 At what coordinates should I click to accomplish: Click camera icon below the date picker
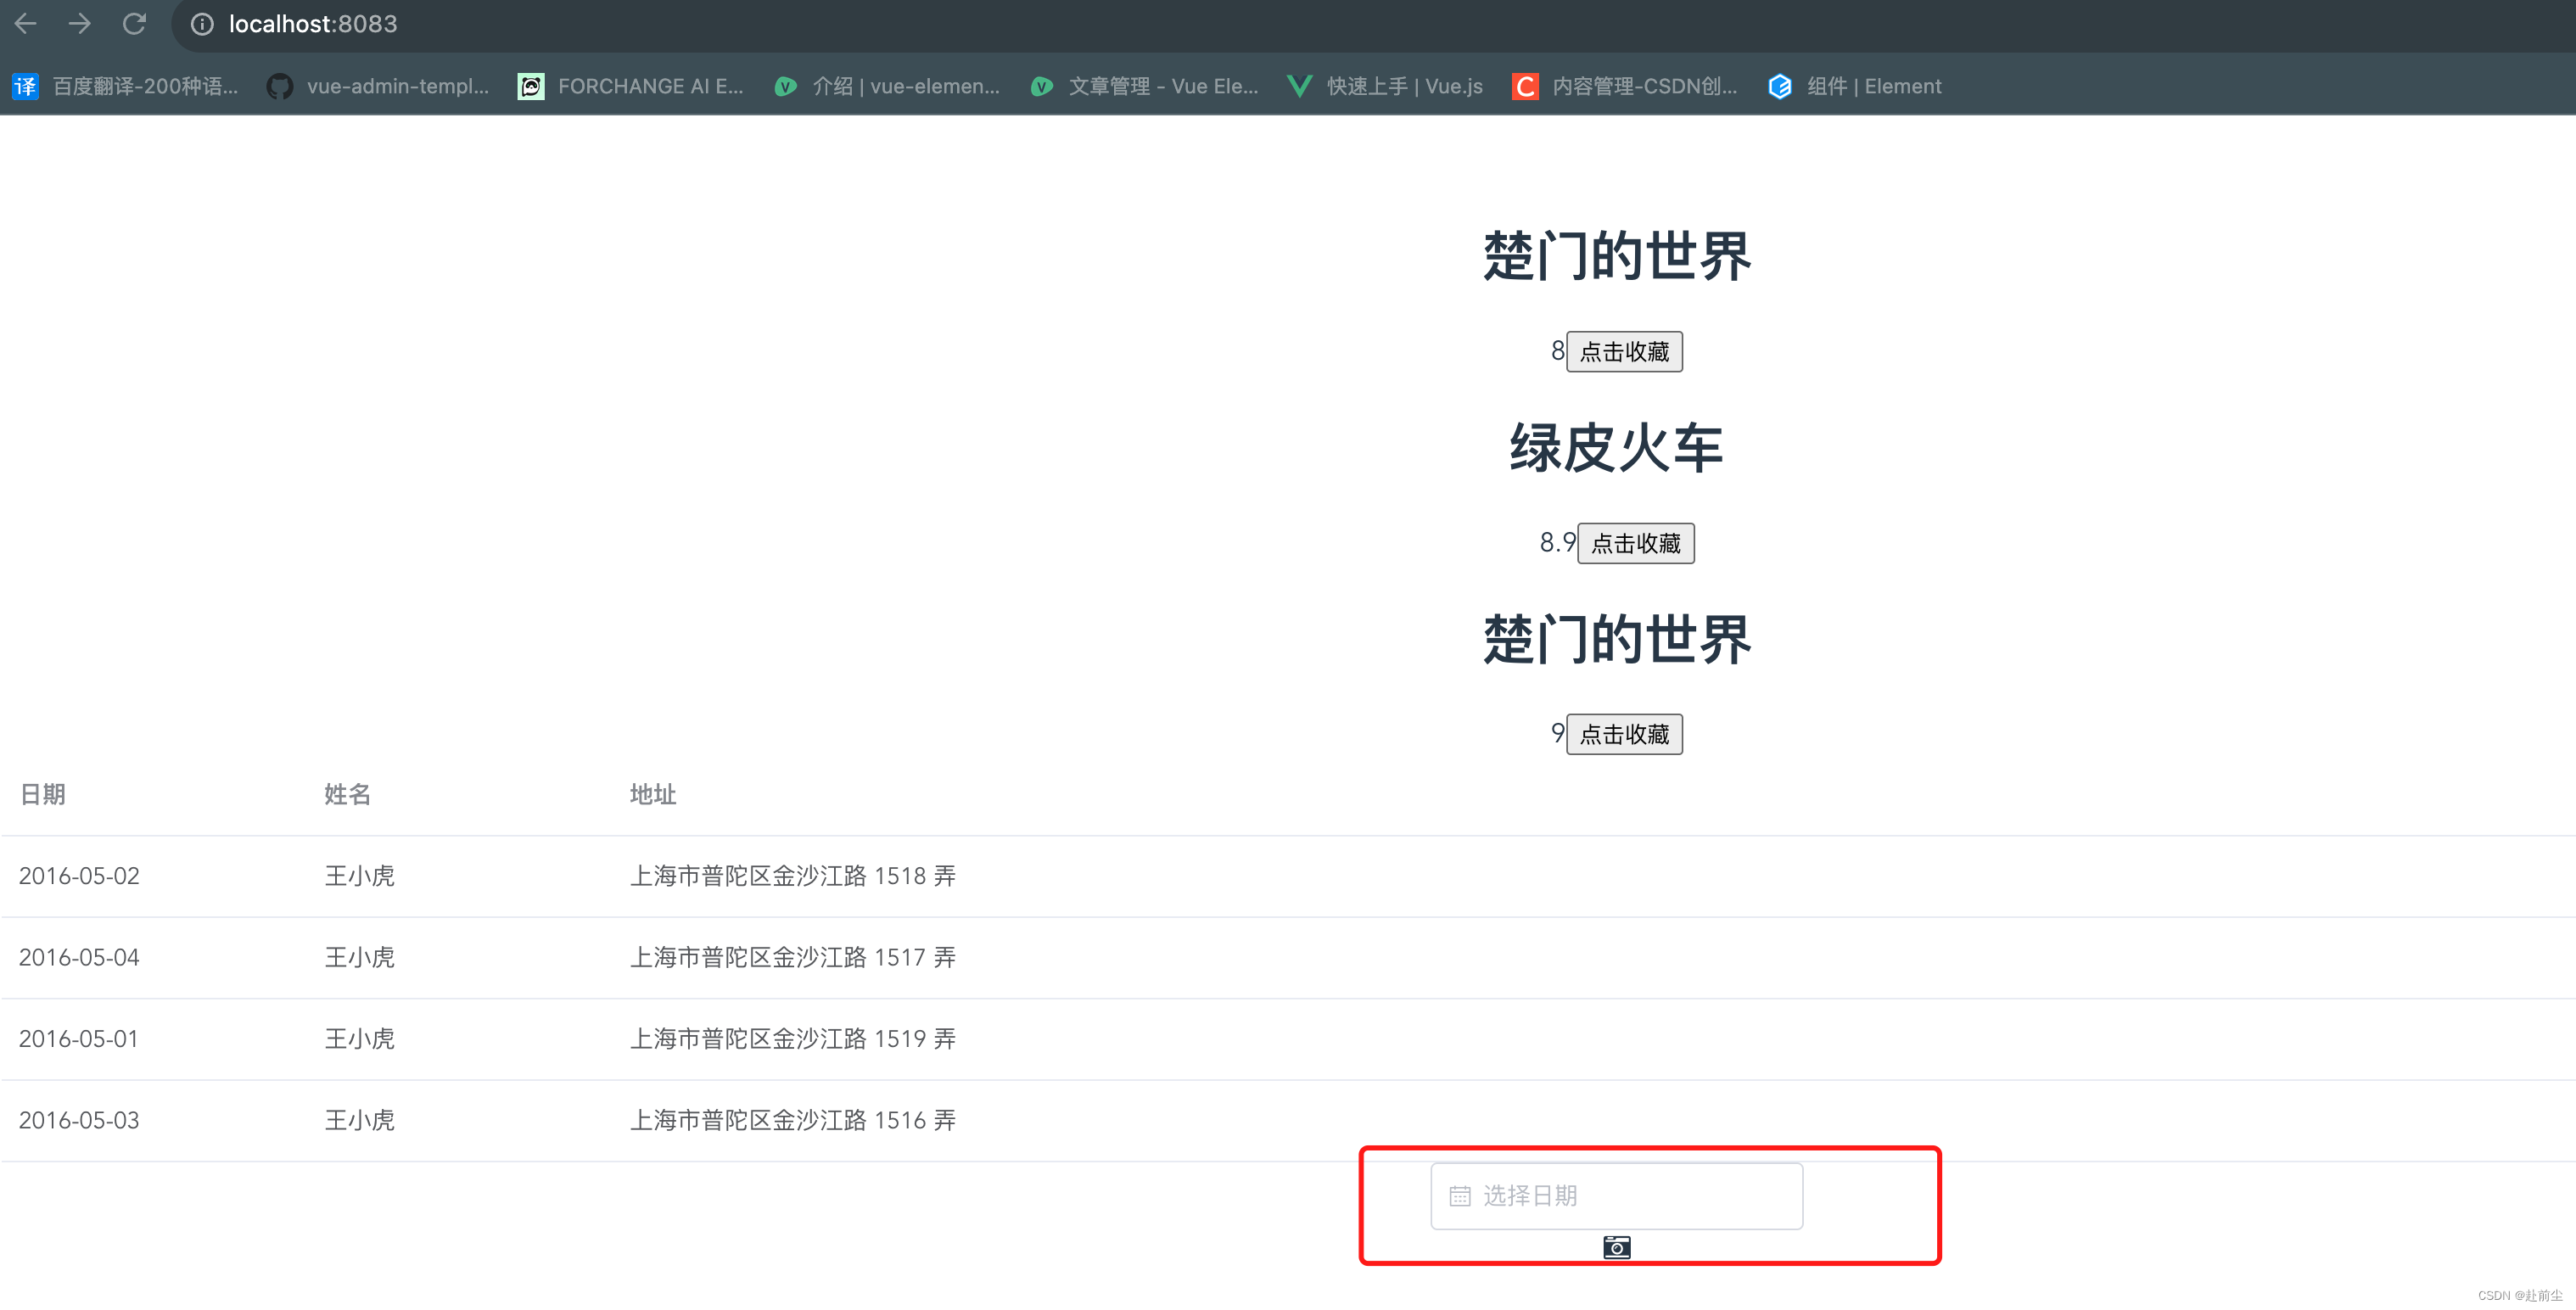pyautogui.click(x=1617, y=1247)
